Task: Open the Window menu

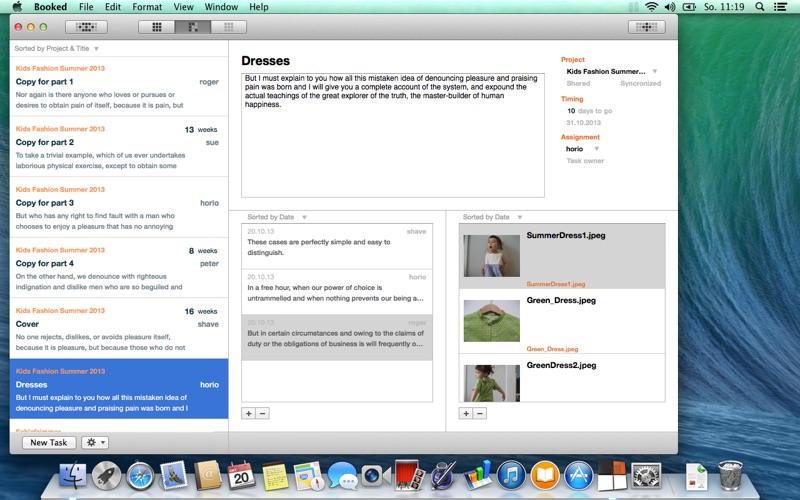Action: click(221, 7)
